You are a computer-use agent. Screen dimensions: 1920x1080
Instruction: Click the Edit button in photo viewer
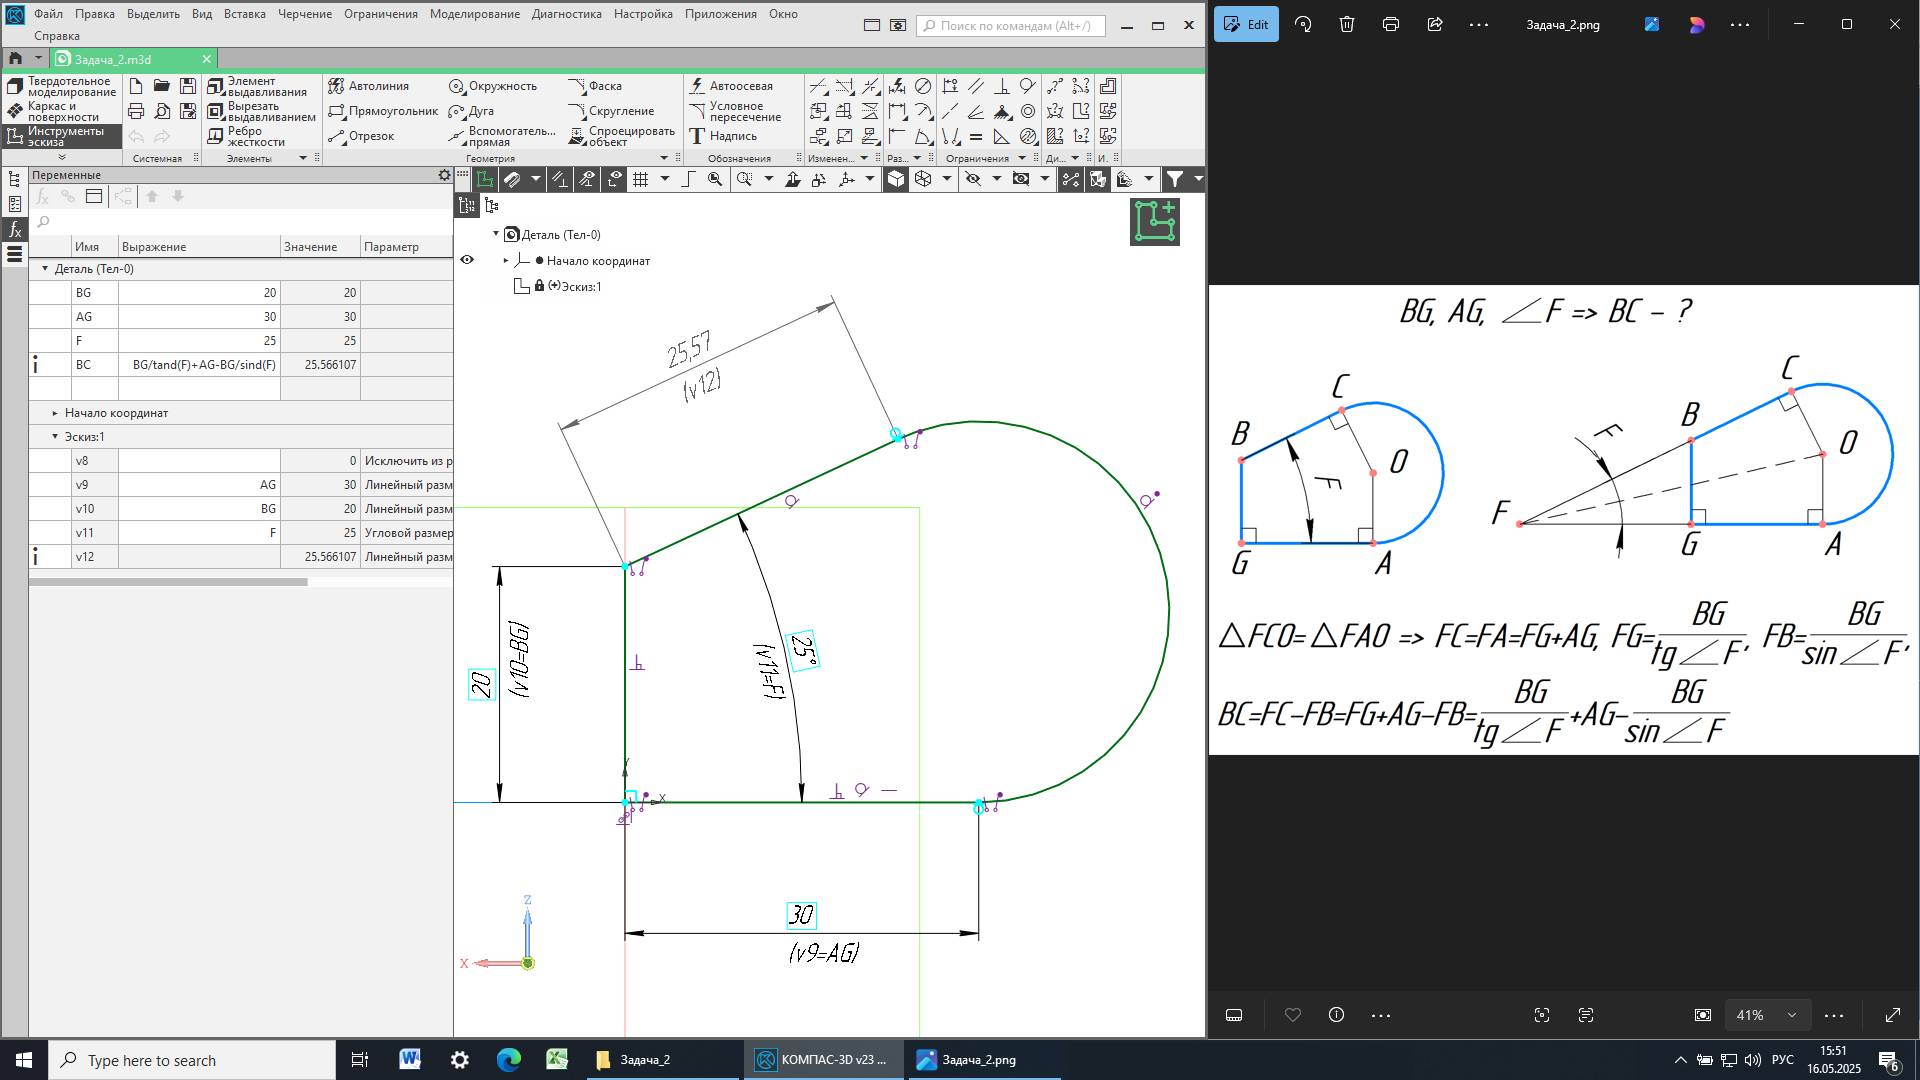[1246, 25]
